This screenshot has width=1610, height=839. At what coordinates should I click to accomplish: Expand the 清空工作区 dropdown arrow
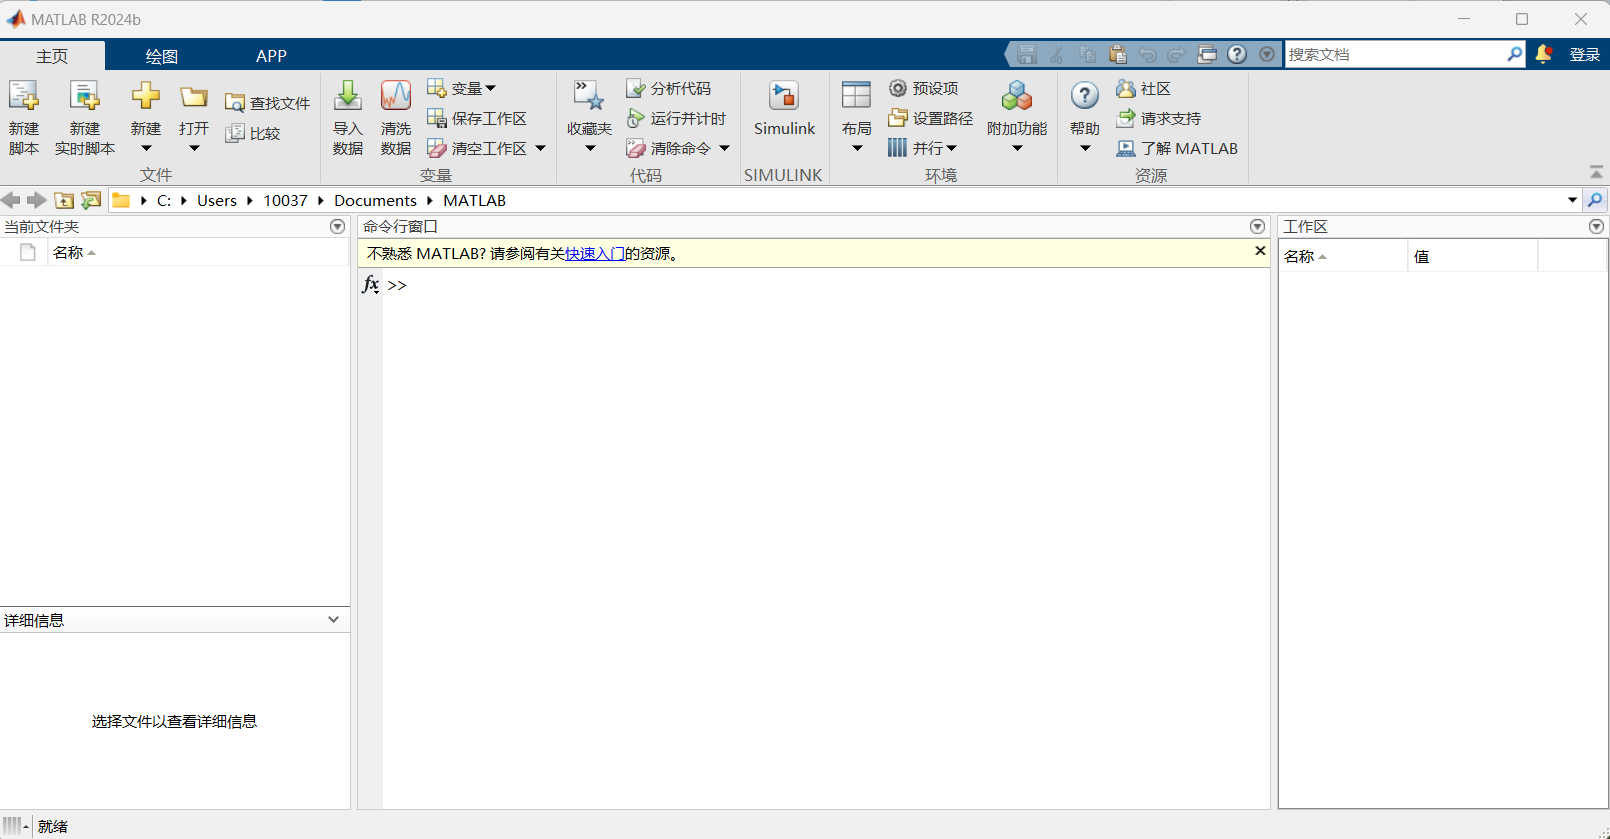540,148
